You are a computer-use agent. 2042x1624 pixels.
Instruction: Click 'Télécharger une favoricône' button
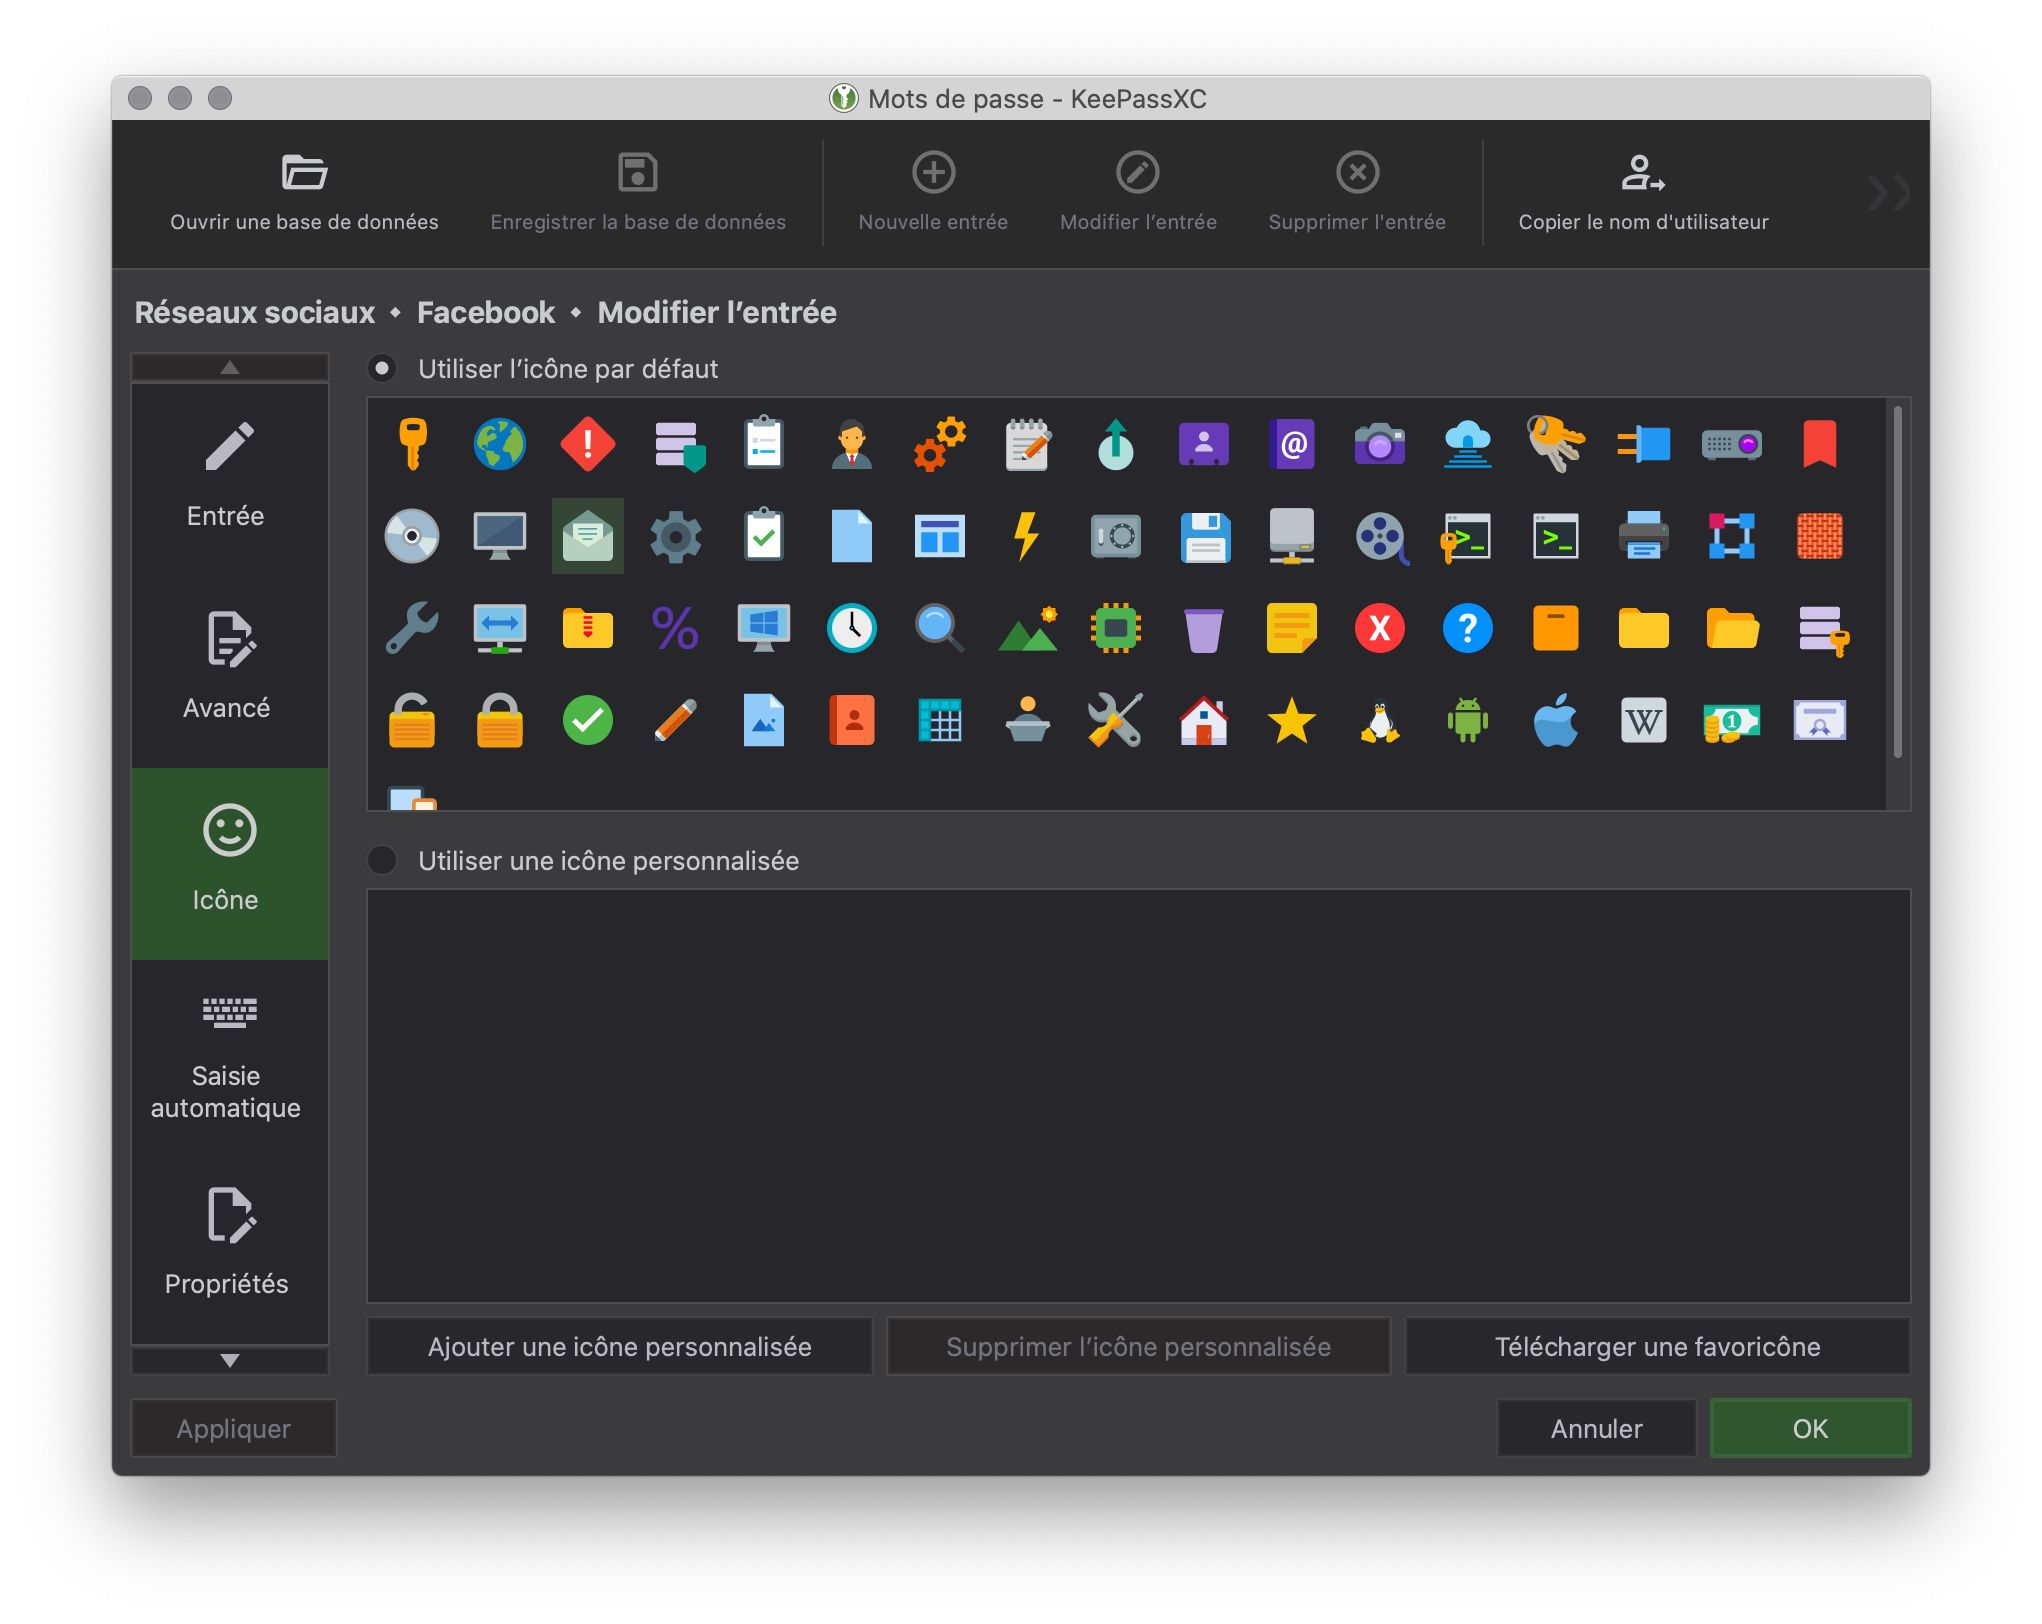[1658, 1346]
